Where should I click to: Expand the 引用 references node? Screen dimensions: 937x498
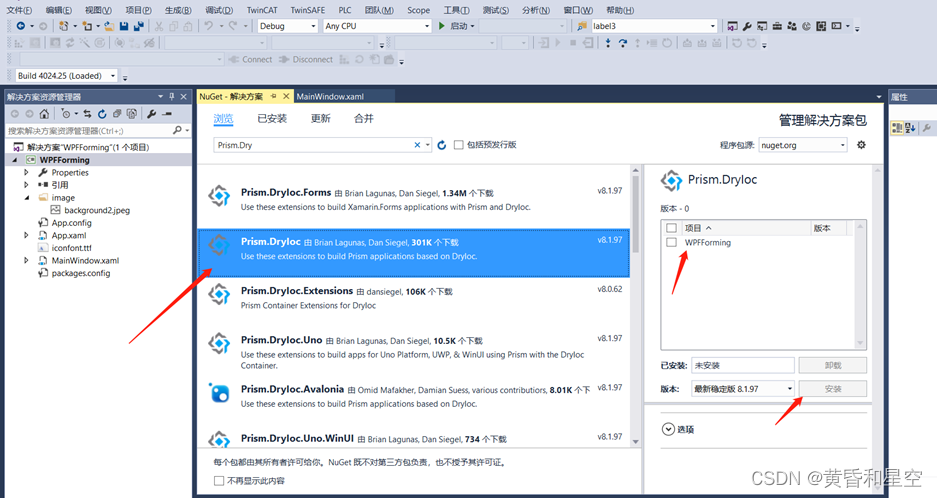[x=26, y=185]
